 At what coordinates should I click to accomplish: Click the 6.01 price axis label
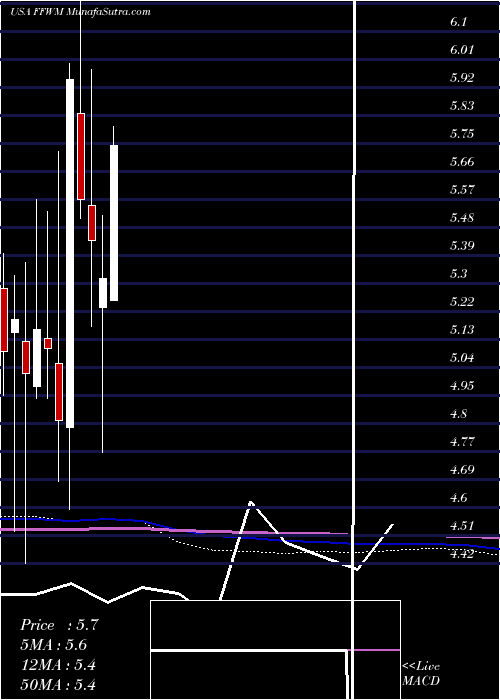pyautogui.click(x=462, y=50)
